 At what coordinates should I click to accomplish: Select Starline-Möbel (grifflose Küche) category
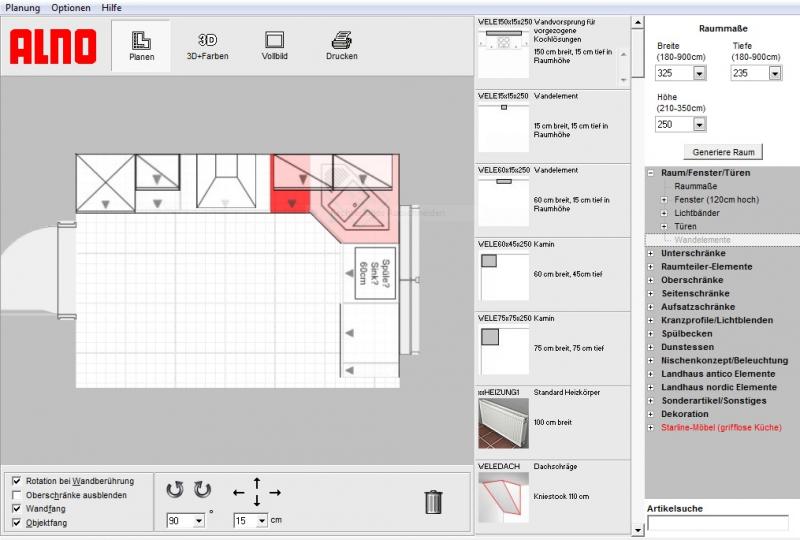(720, 427)
